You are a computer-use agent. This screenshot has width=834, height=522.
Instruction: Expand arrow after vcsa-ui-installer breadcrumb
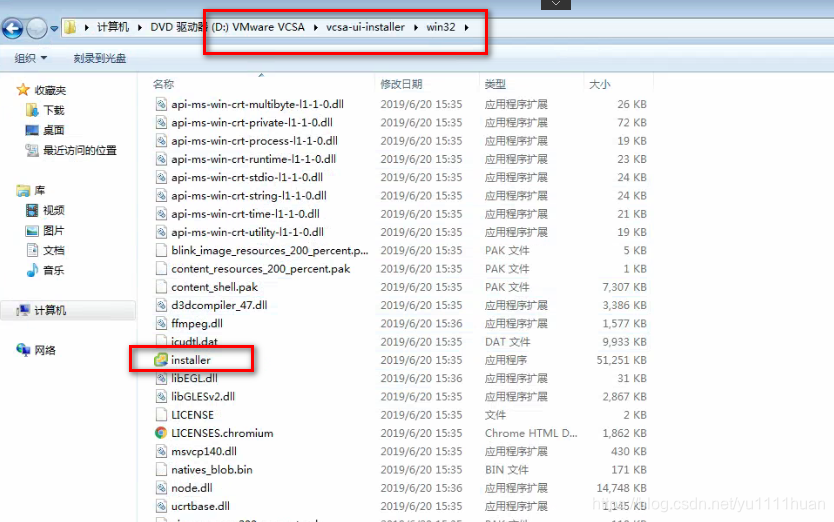point(416,27)
